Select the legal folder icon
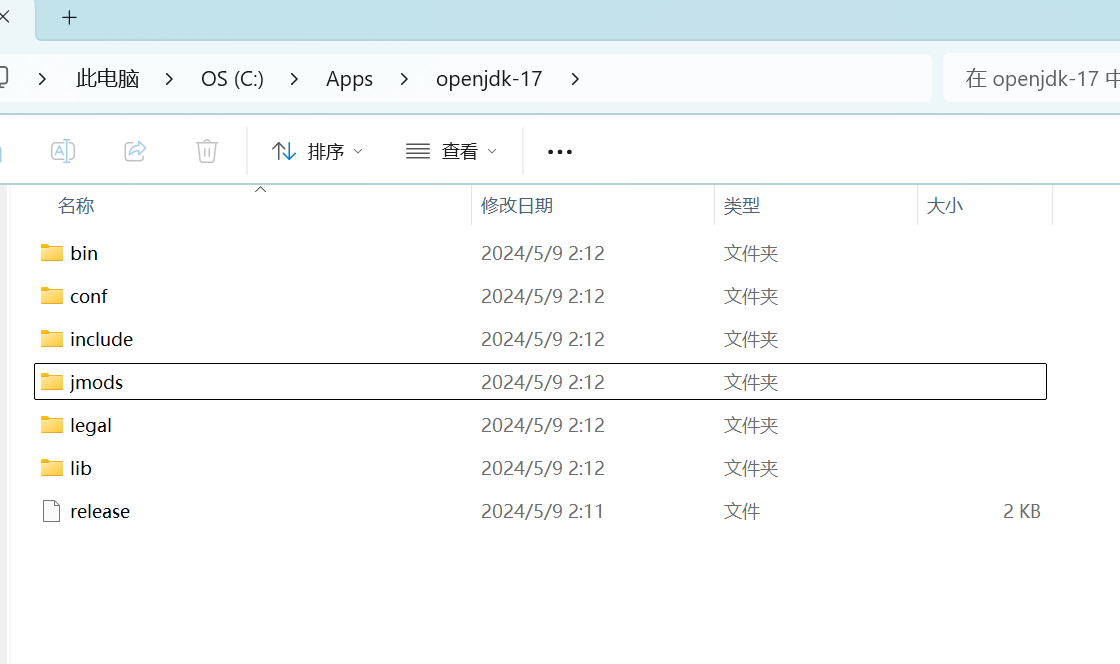The width and height of the screenshot is (1120, 664). click(51, 425)
